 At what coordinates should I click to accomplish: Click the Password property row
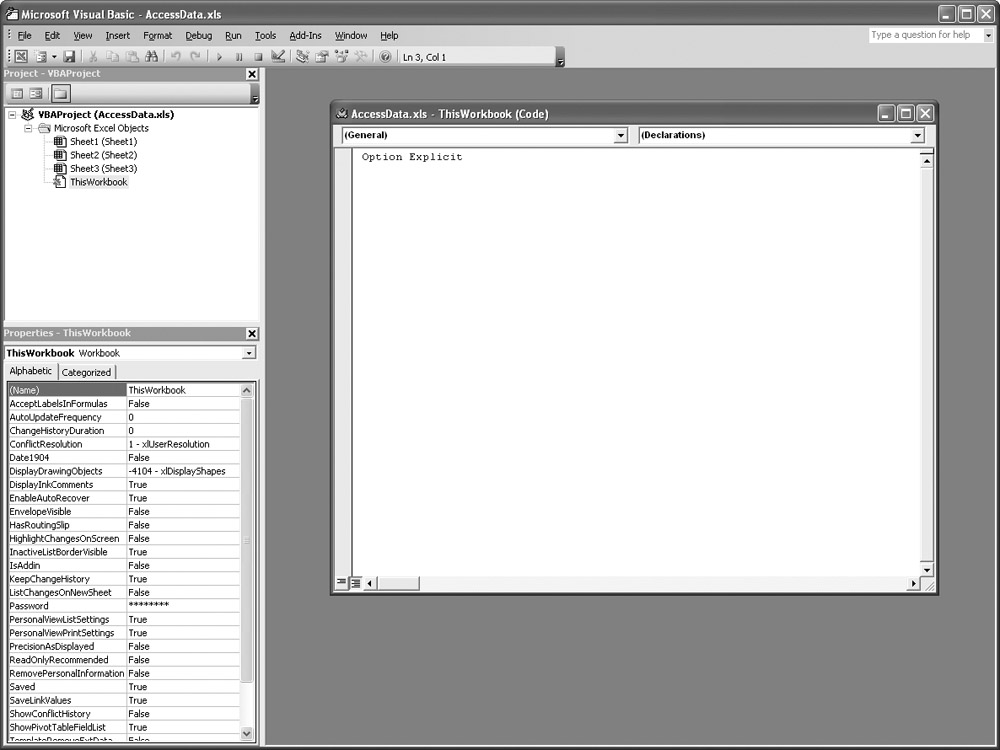click(66, 606)
